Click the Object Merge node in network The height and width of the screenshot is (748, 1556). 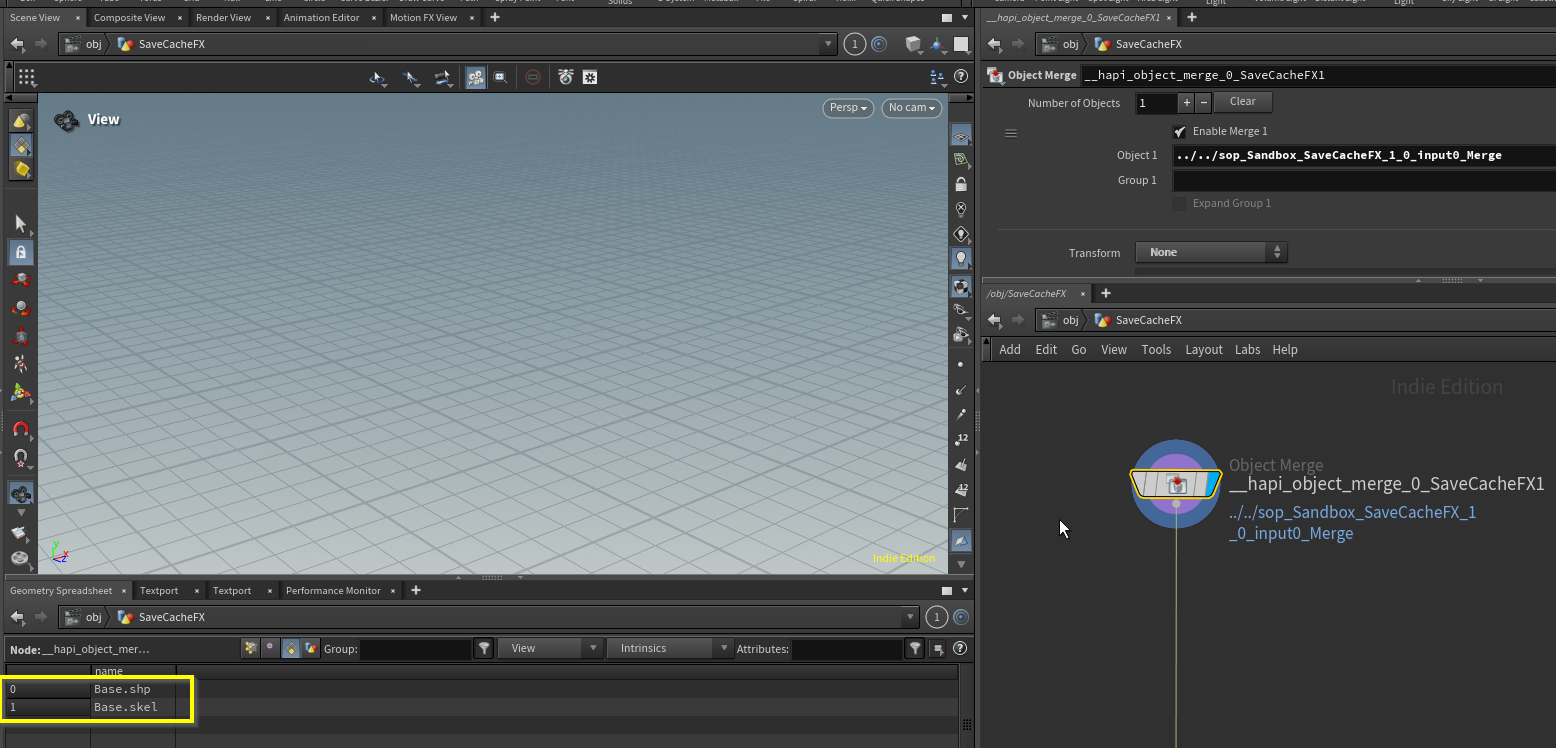point(1176,484)
